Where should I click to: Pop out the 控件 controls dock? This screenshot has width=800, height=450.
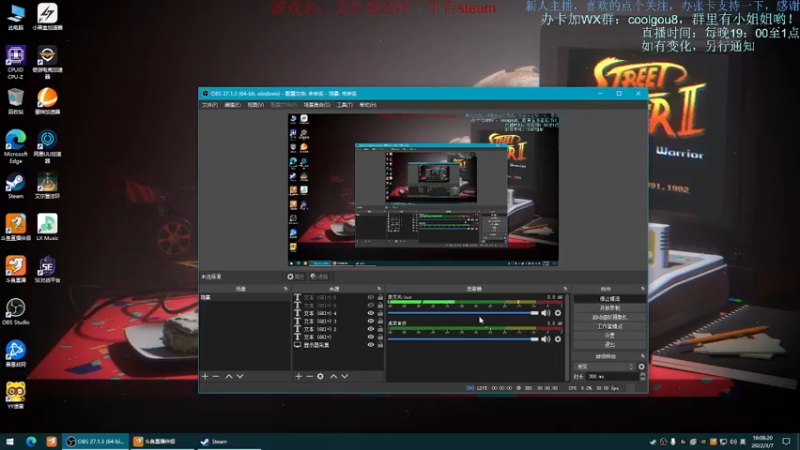coord(642,289)
